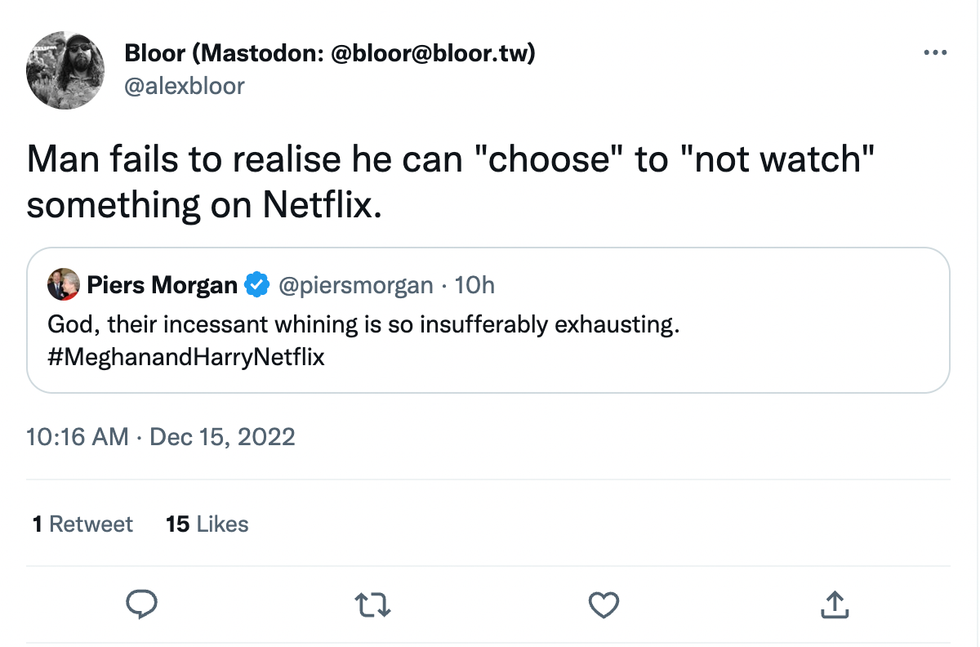Click the 10h timestamp on quoted tweet
The image size is (980, 647).
[475, 285]
